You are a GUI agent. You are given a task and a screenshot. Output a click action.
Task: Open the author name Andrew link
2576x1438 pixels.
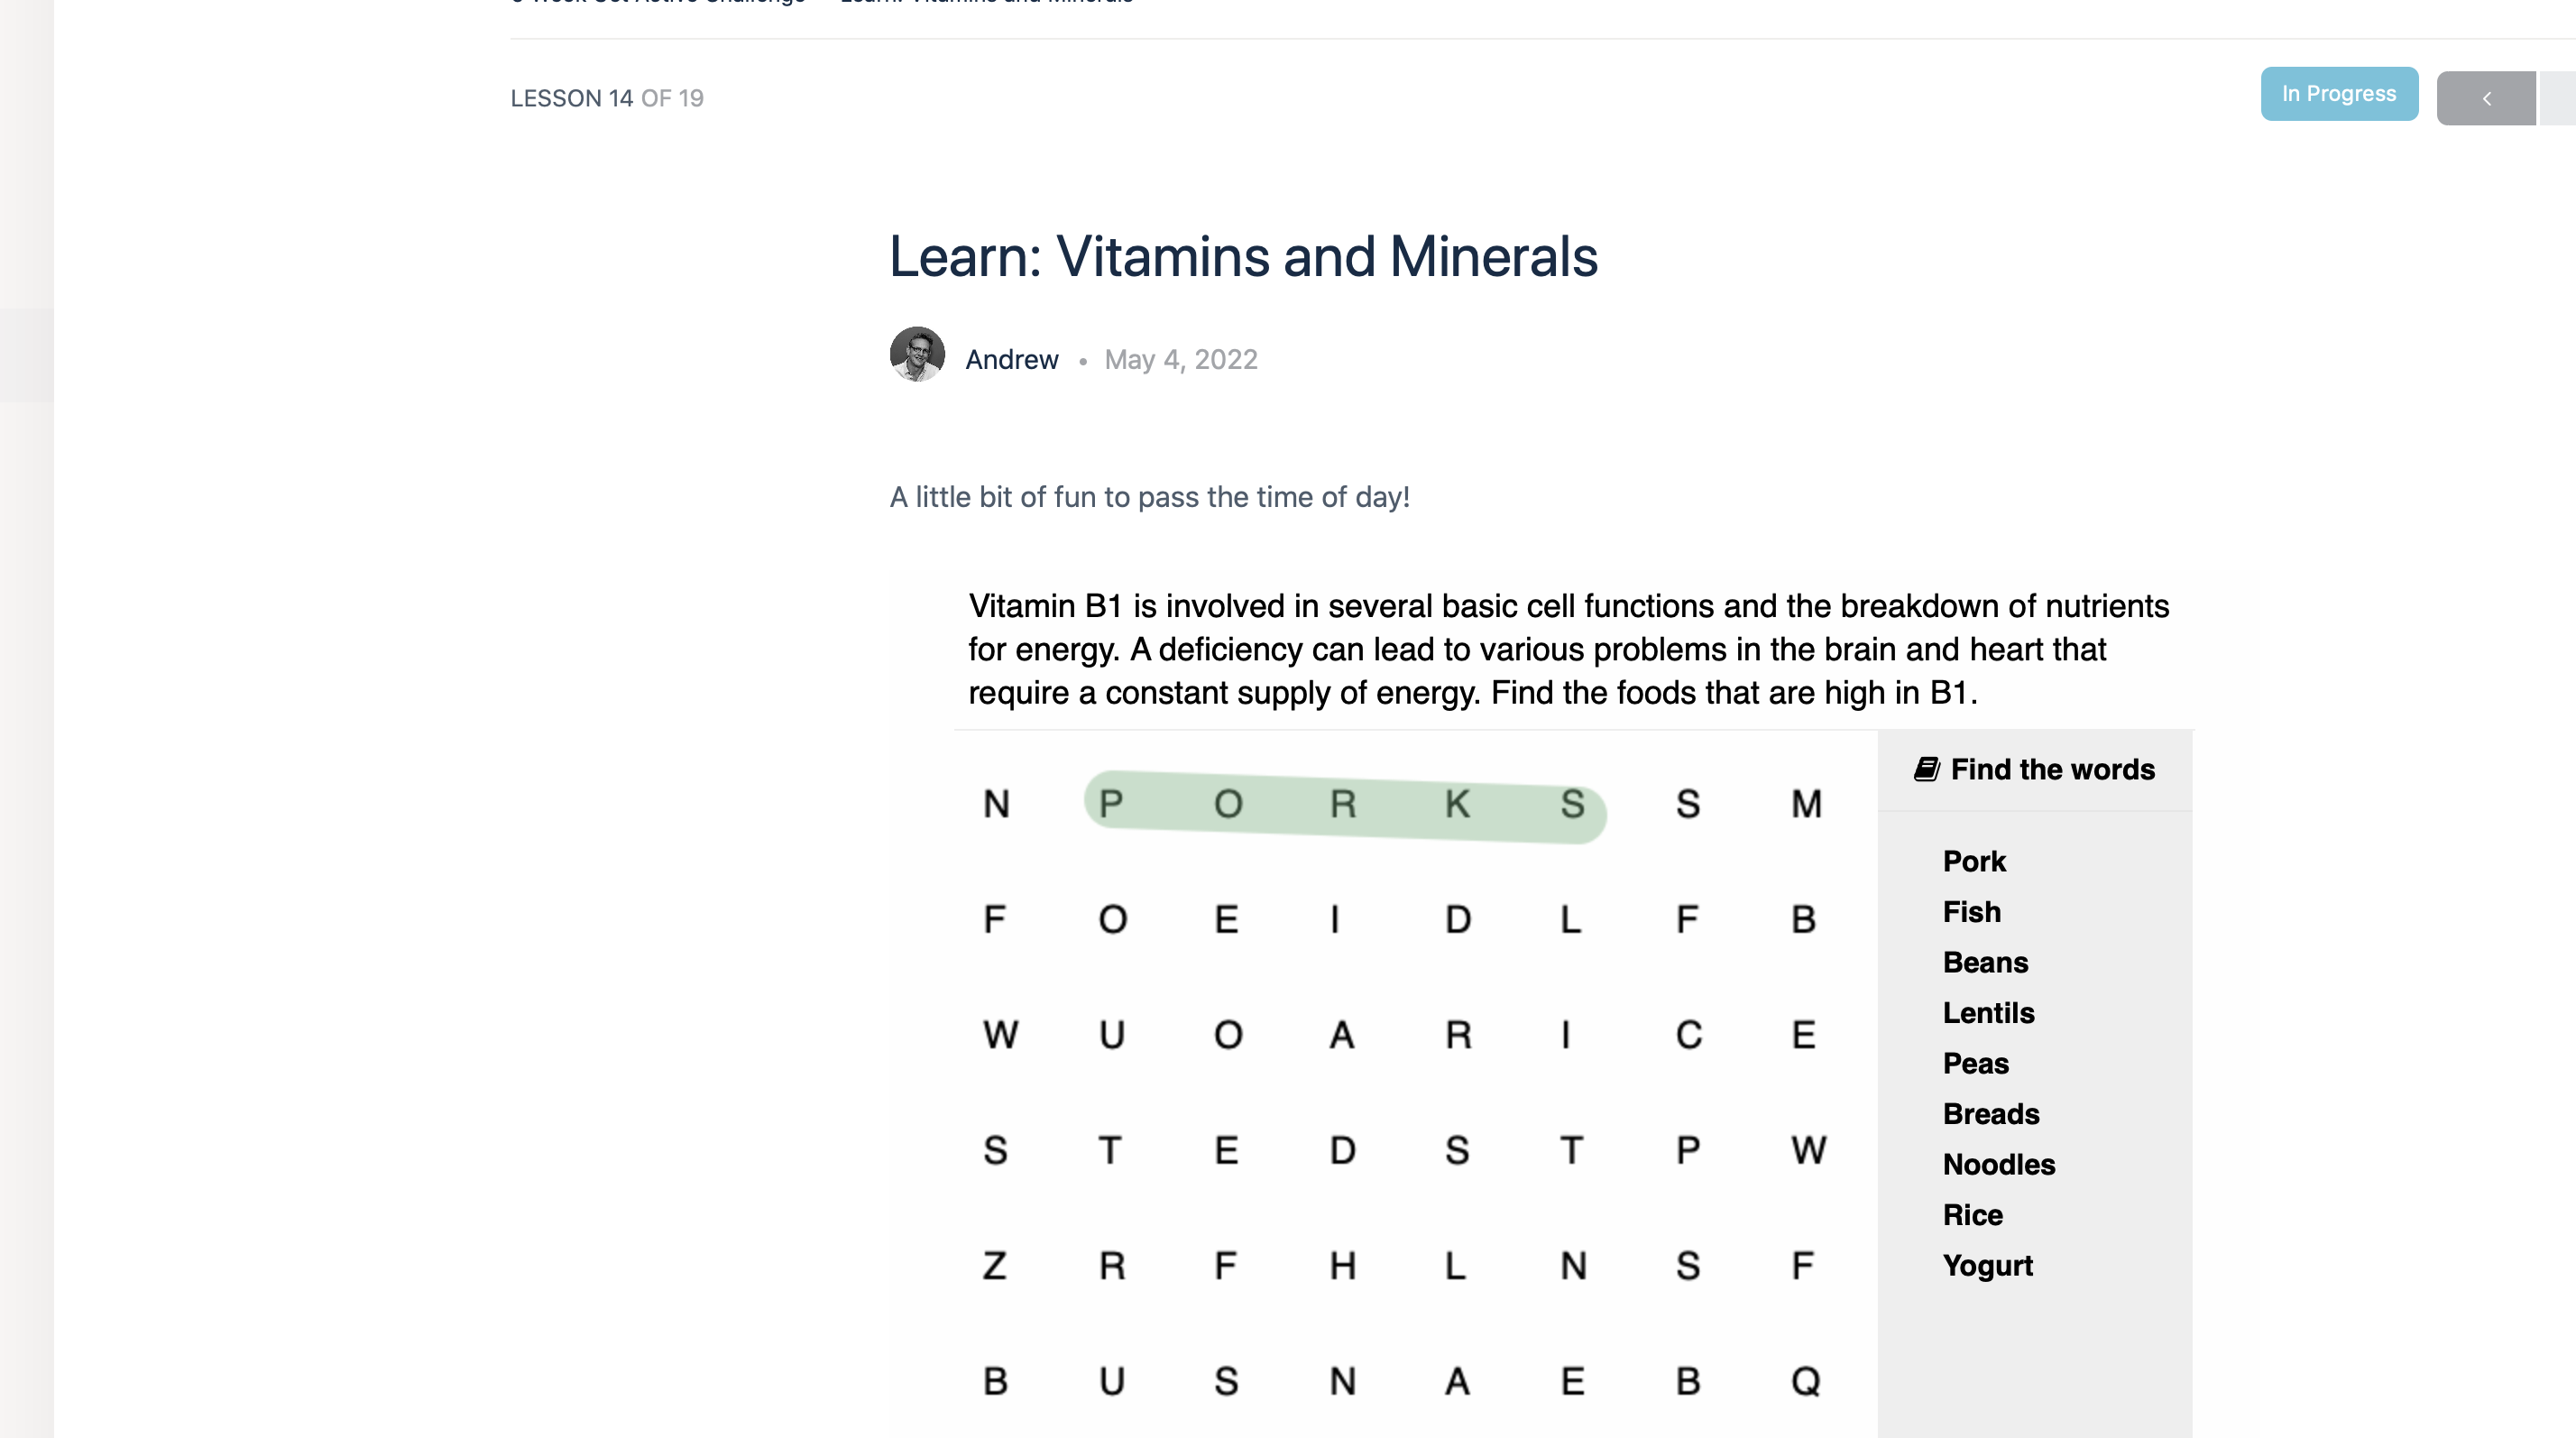(1011, 360)
